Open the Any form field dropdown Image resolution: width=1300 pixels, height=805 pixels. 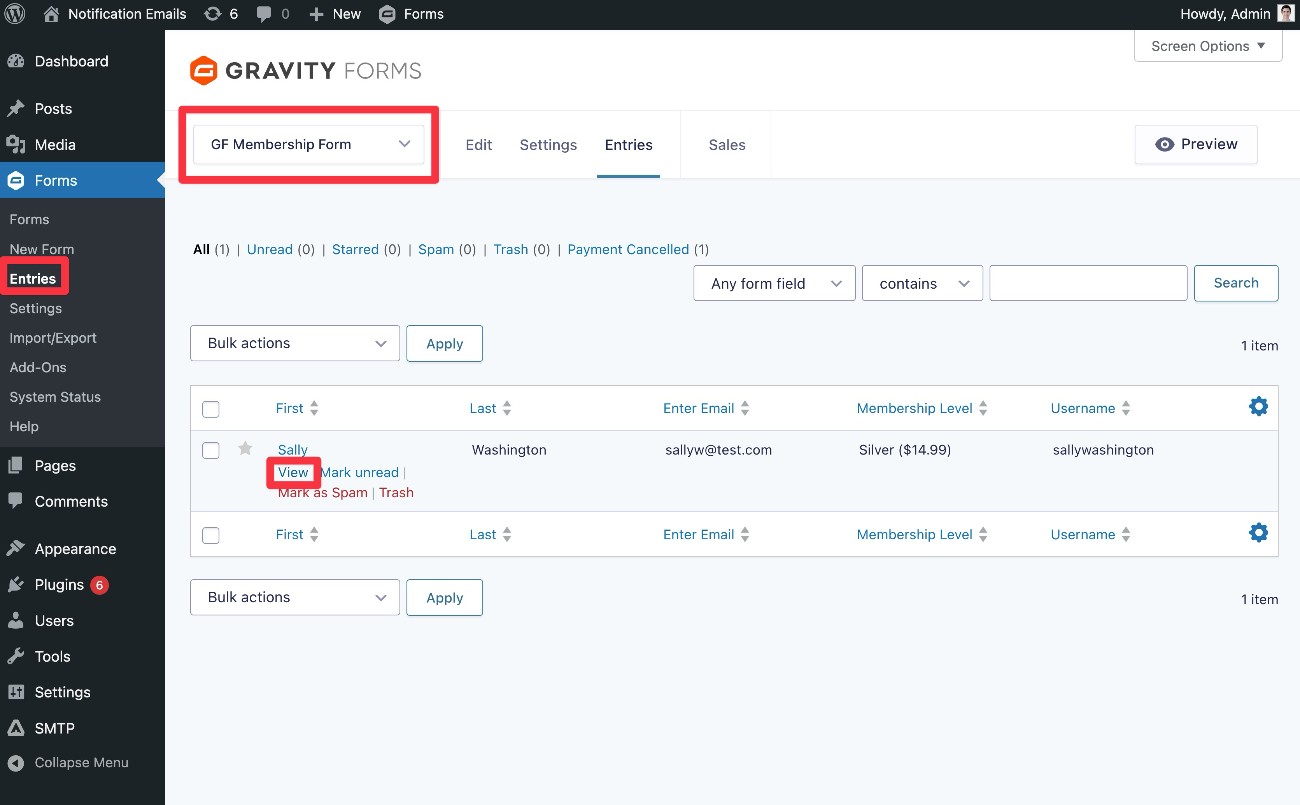click(x=774, y=283)
